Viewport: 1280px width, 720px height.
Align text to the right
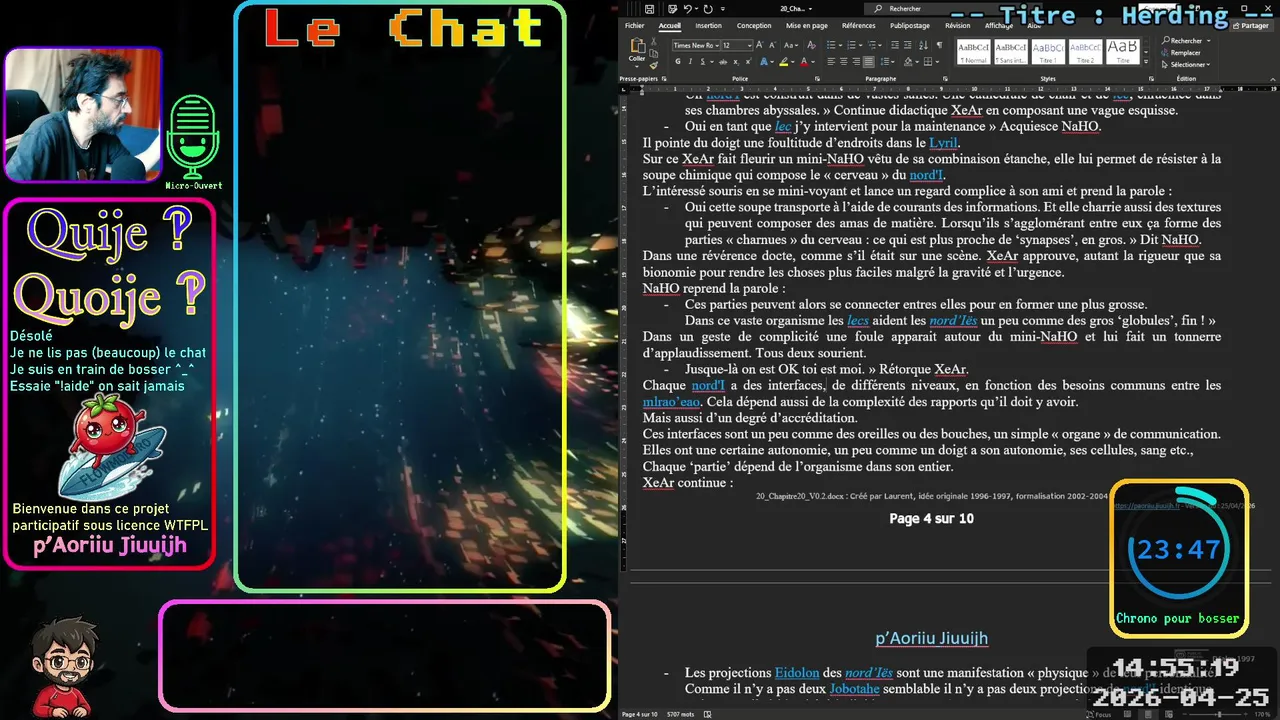856,61
